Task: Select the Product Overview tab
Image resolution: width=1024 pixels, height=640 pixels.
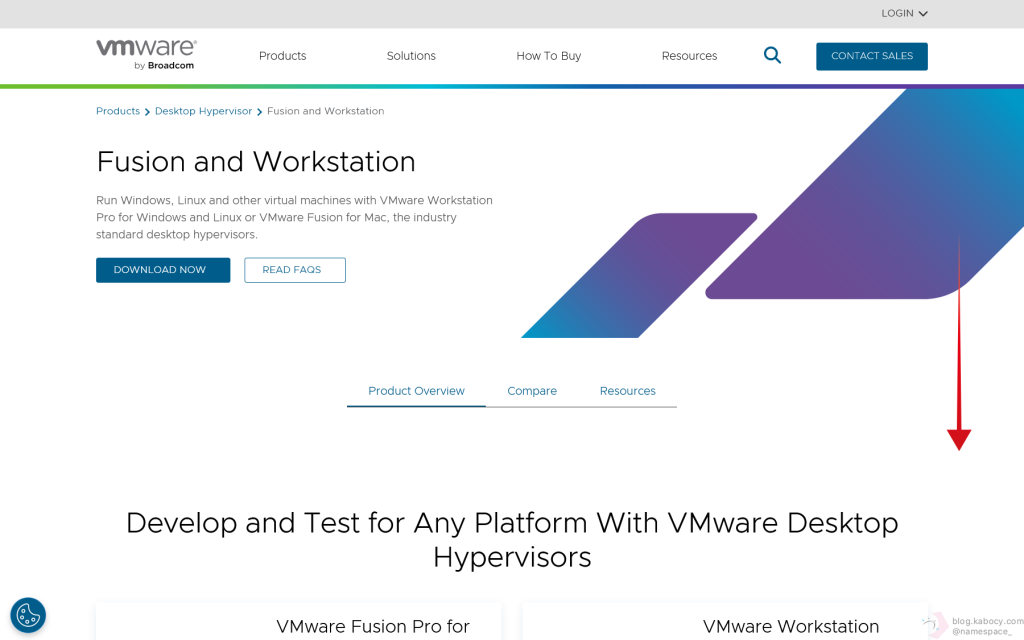Action: click(416, 391)
